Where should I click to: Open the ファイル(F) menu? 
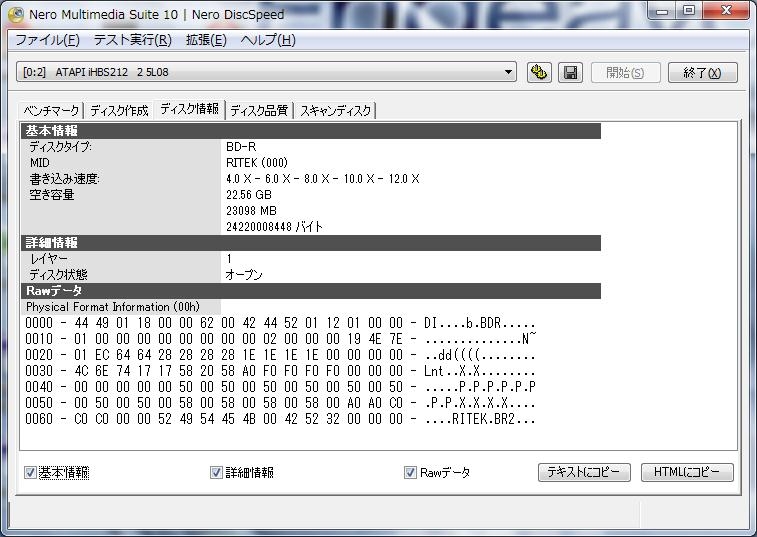47,40
